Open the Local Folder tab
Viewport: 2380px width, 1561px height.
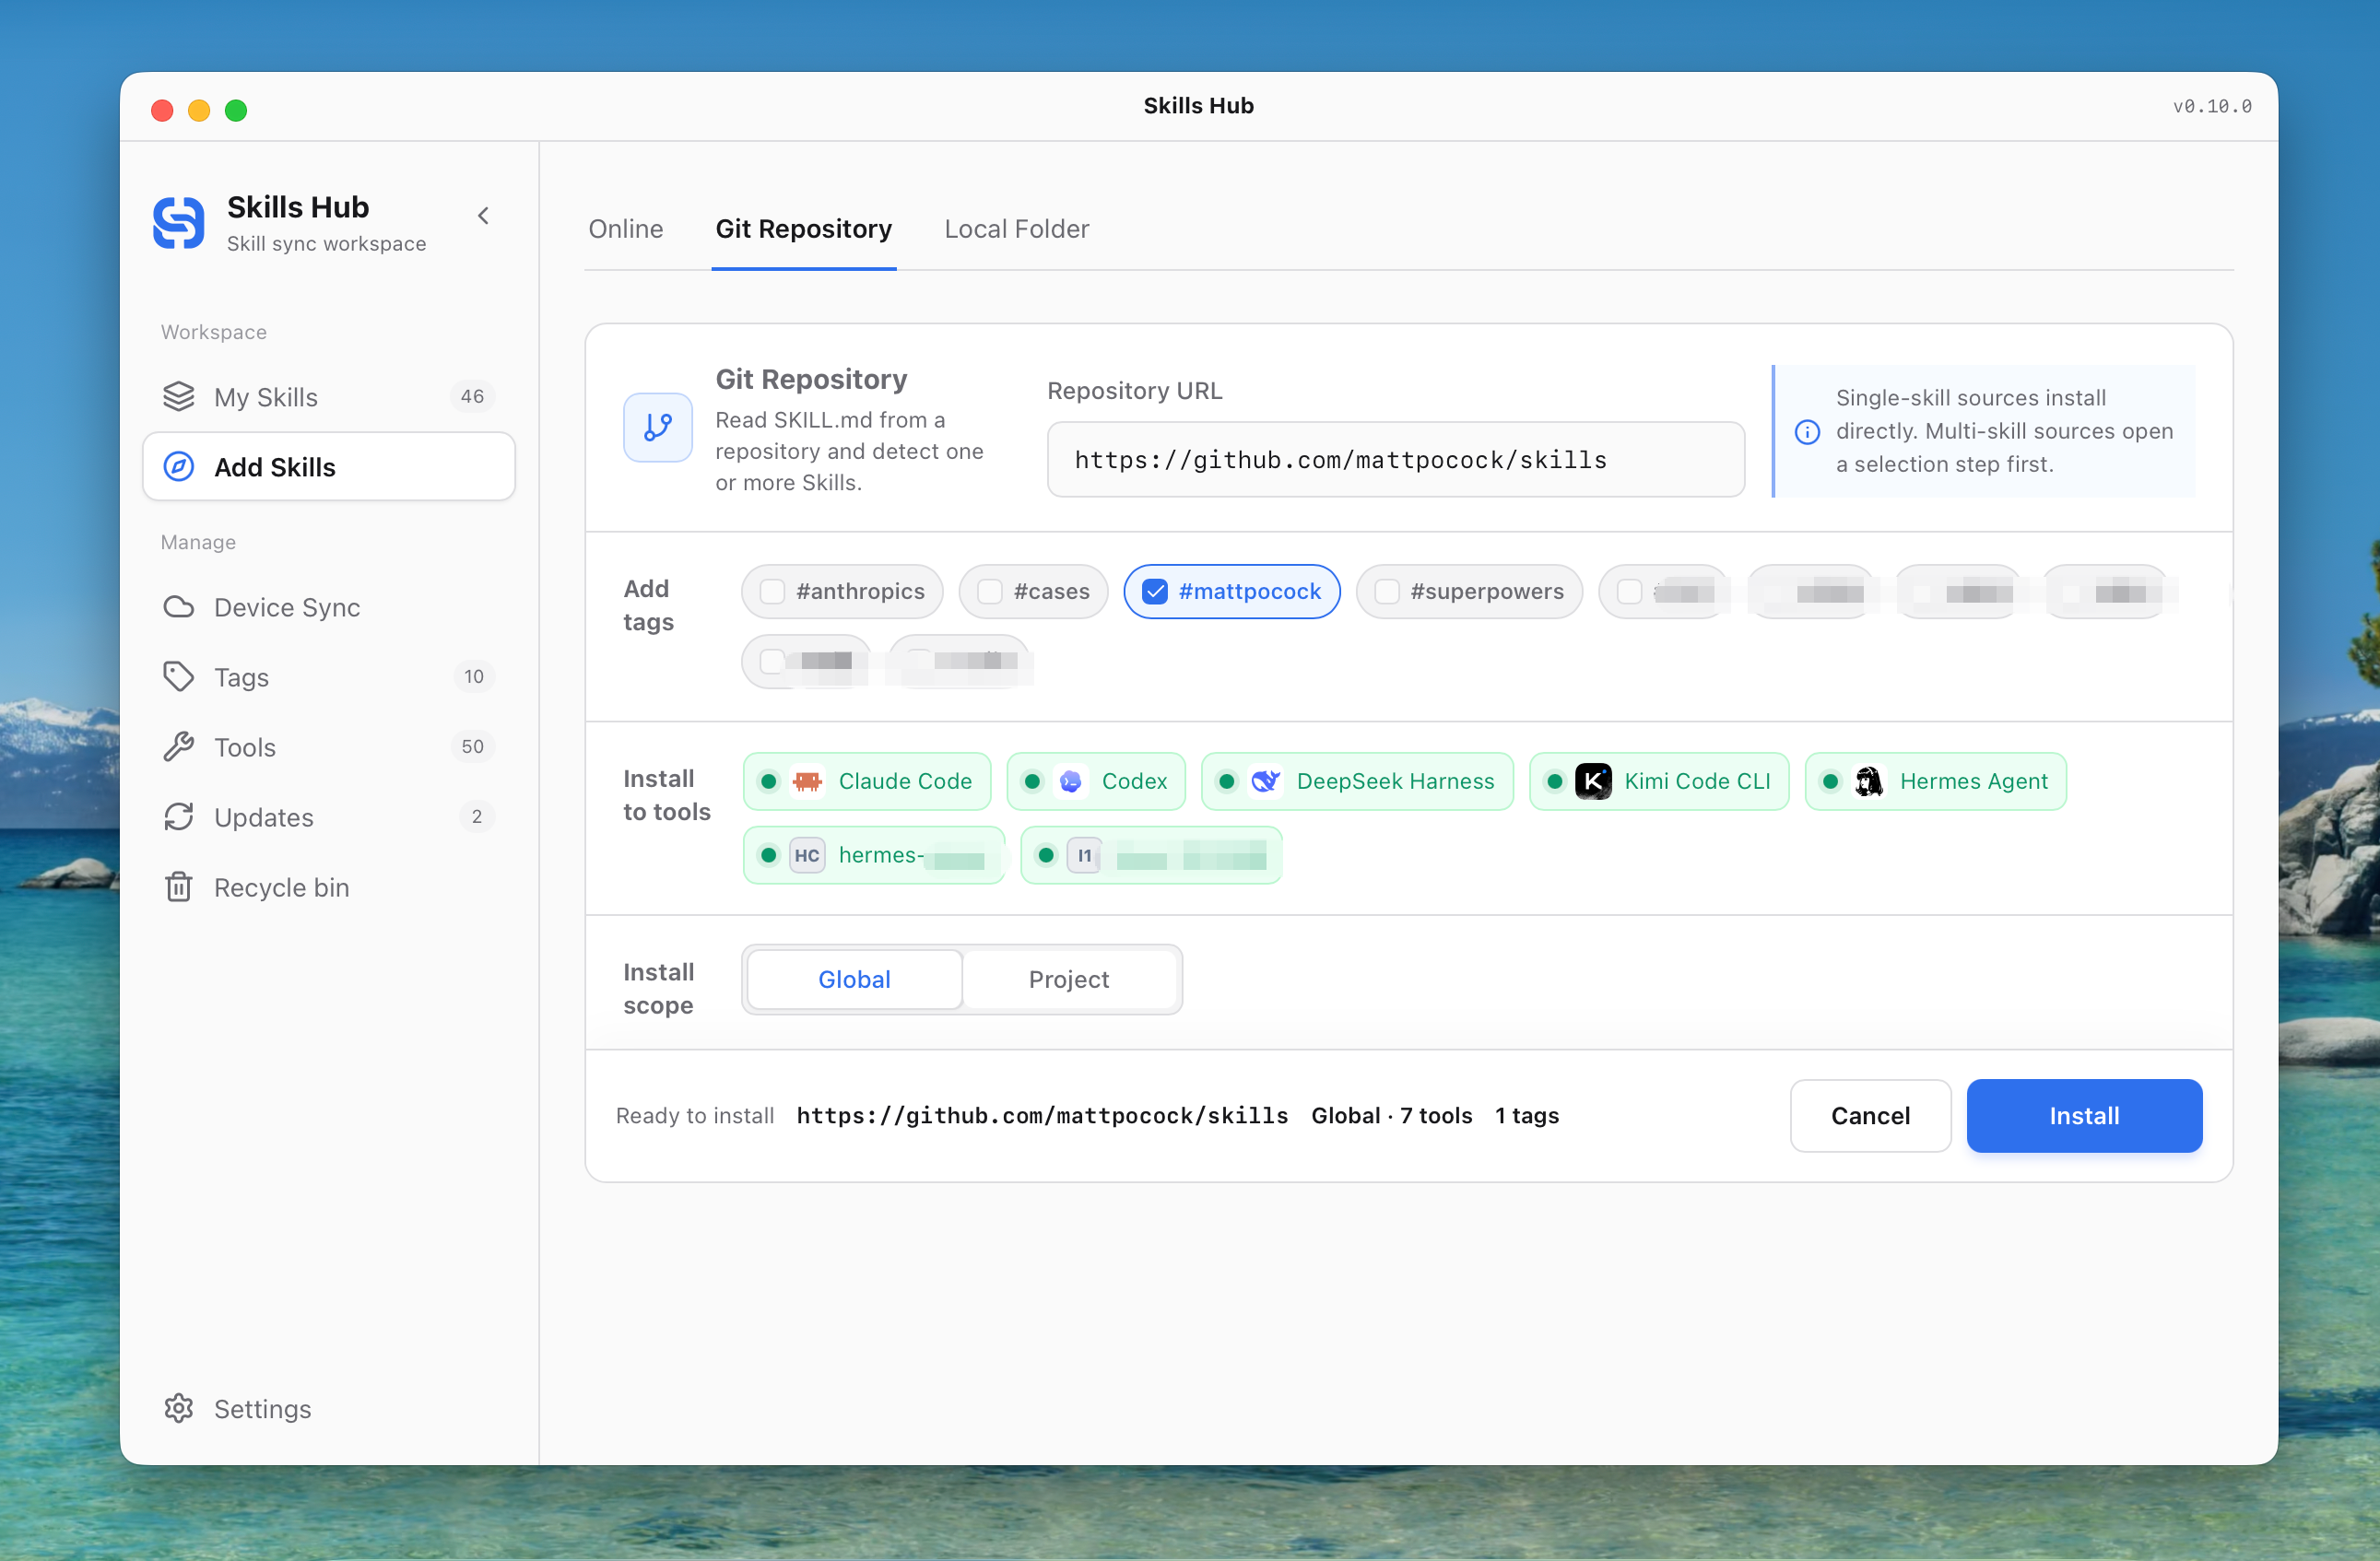click(1017, 229)
